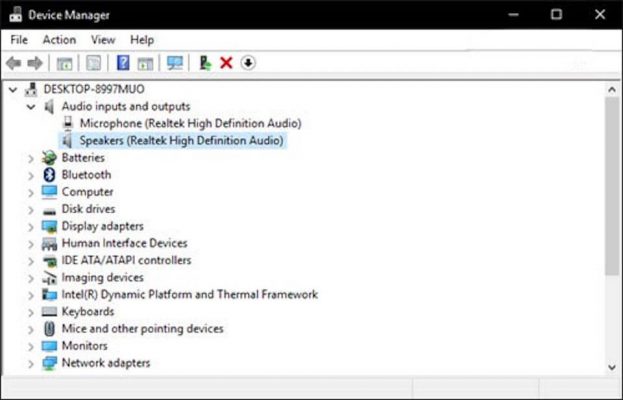Click the back arrow in toolbar
This screenshot has width=623, height=400.
(14, 63)
